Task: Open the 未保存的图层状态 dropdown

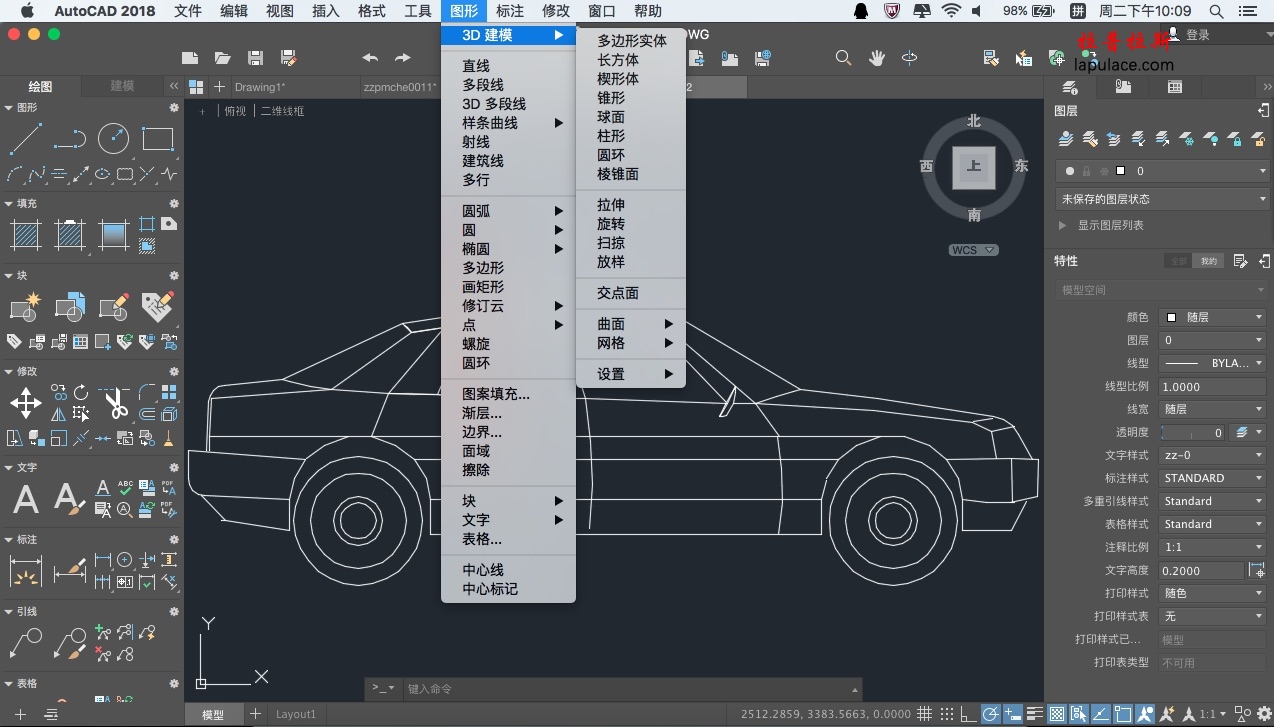Action: coord(1163,199)
